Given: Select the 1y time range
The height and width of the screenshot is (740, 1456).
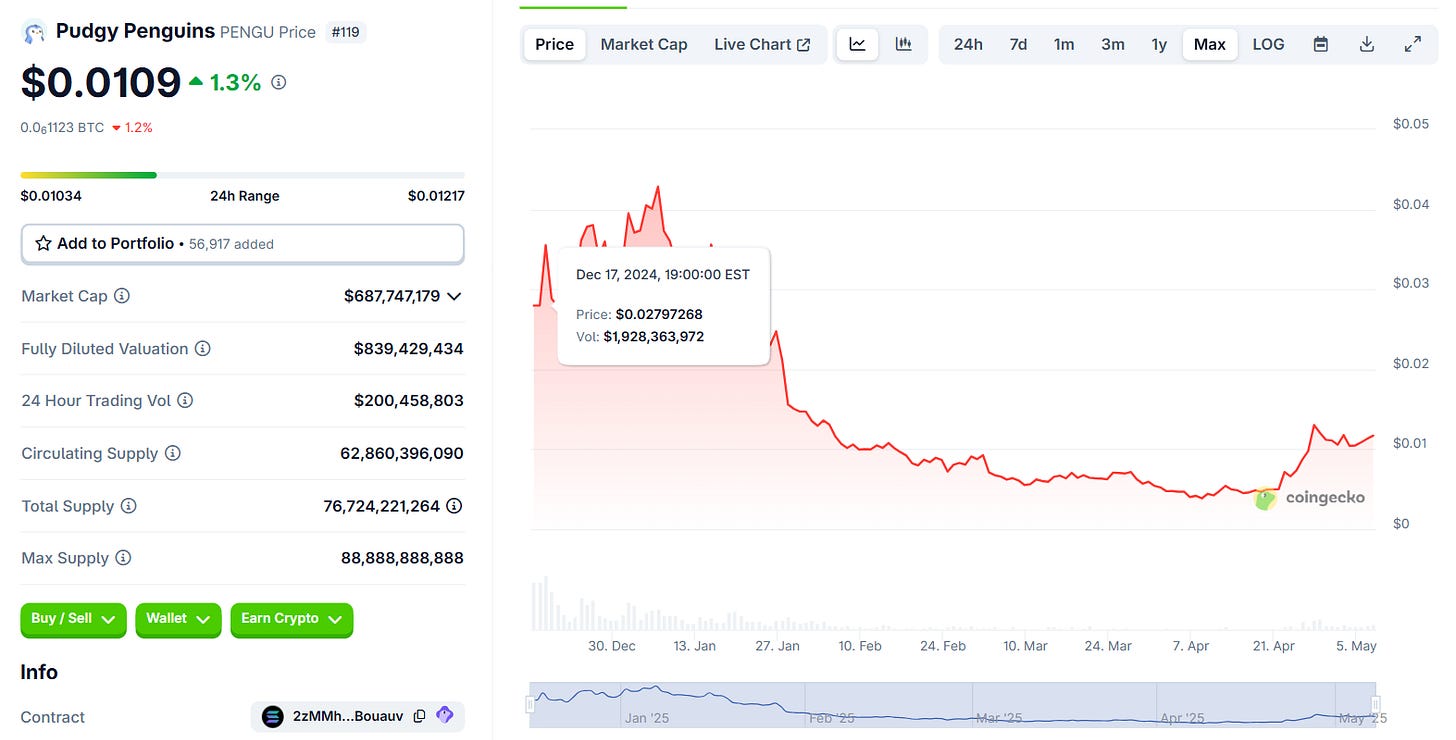Looking at the screenshot, I should [x=1159, y=44].
